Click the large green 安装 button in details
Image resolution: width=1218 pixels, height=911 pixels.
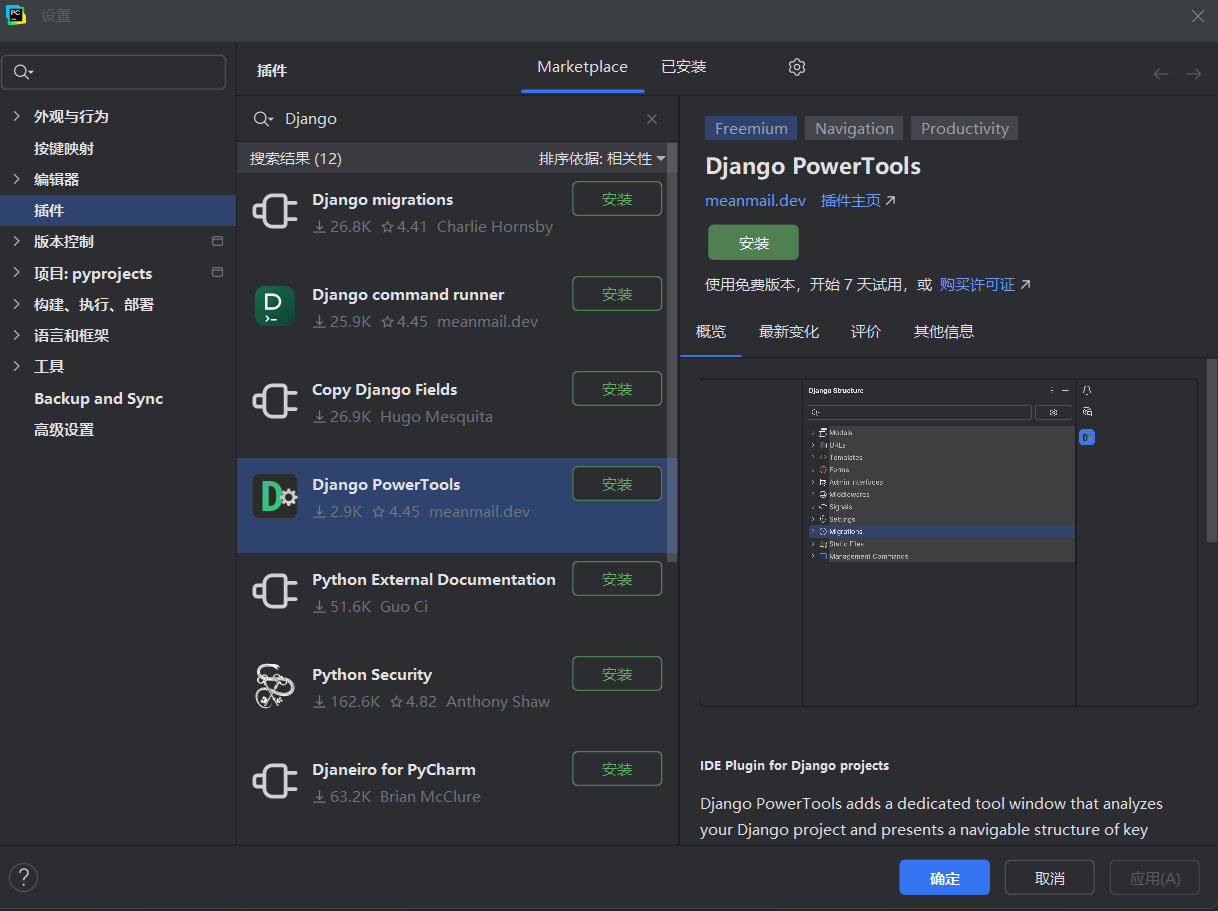(753, 243)
